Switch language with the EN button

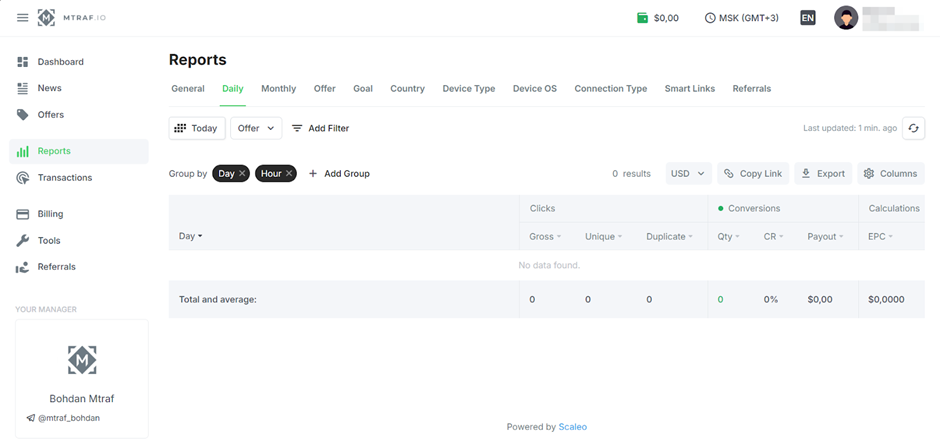(x=808, y=18)
